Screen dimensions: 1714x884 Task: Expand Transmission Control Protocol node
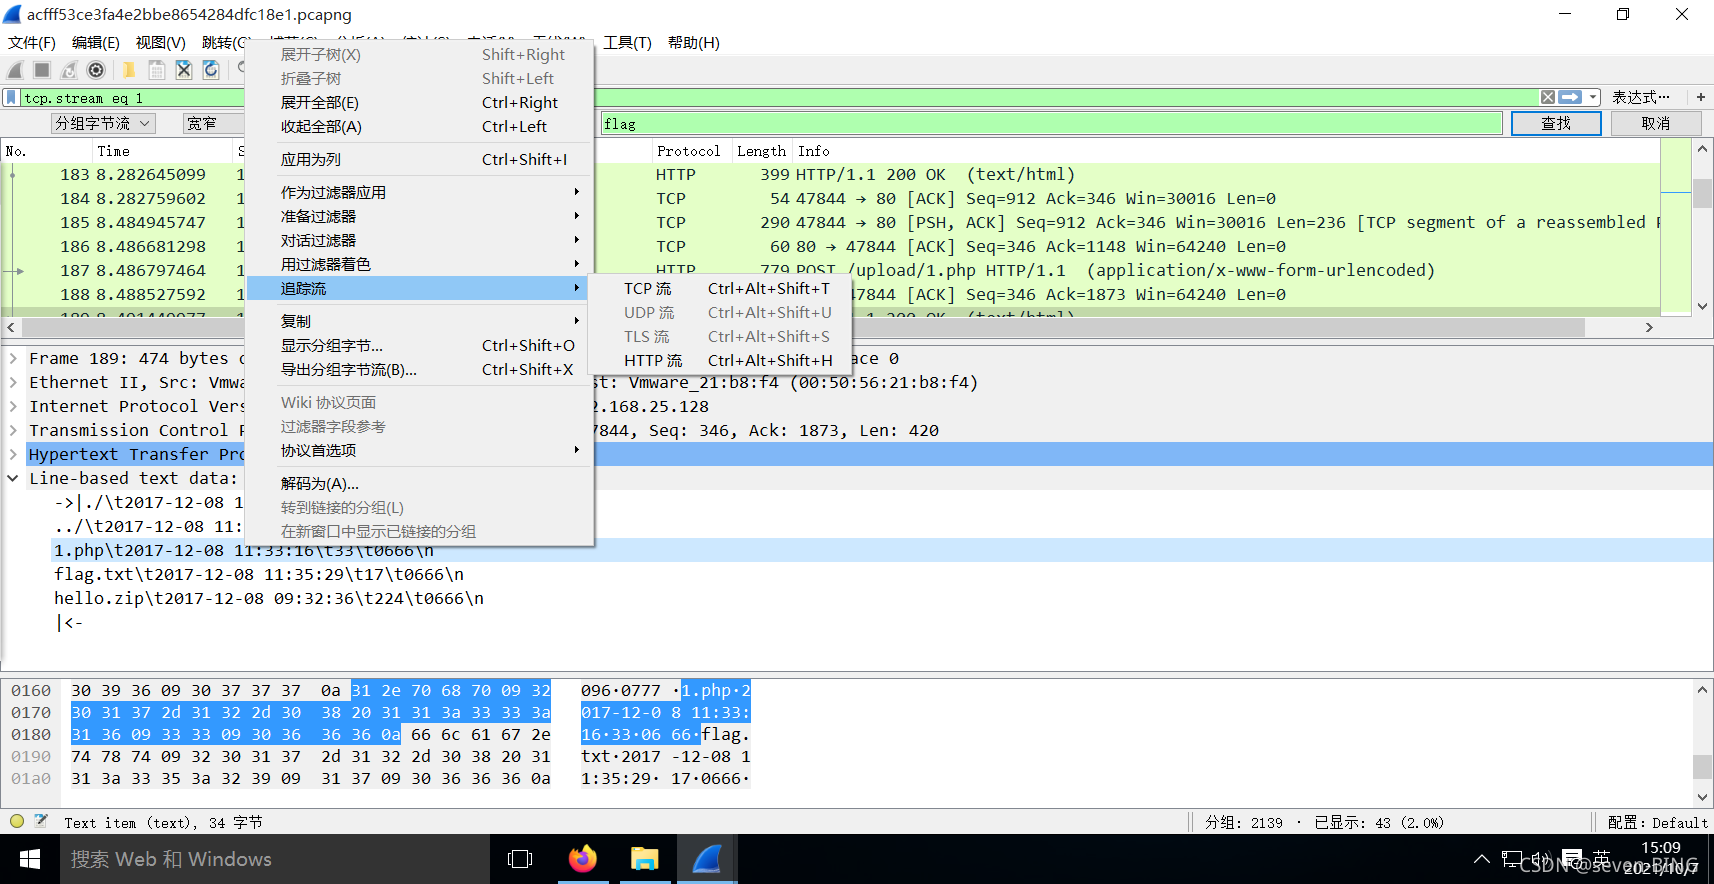coord(13,430)
